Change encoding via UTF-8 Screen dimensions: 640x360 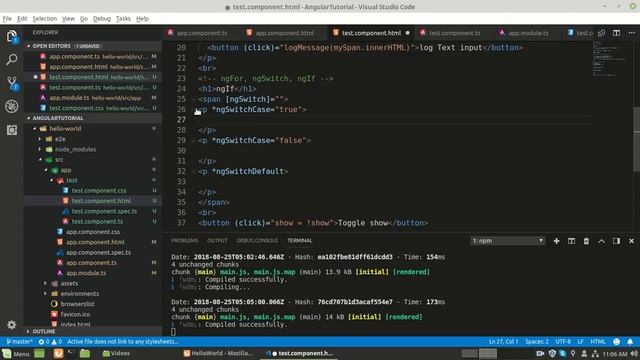click(x=563, y=342)
